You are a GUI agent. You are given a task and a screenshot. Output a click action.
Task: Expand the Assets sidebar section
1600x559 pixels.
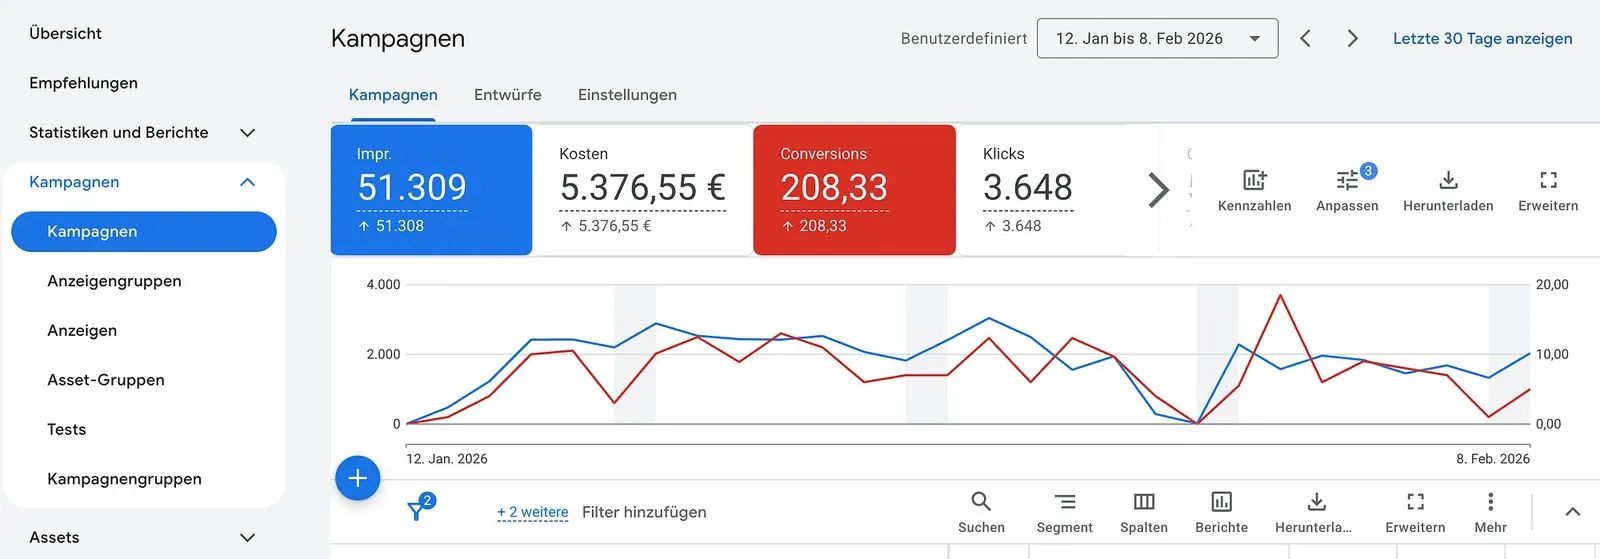[x=247, y=537]
